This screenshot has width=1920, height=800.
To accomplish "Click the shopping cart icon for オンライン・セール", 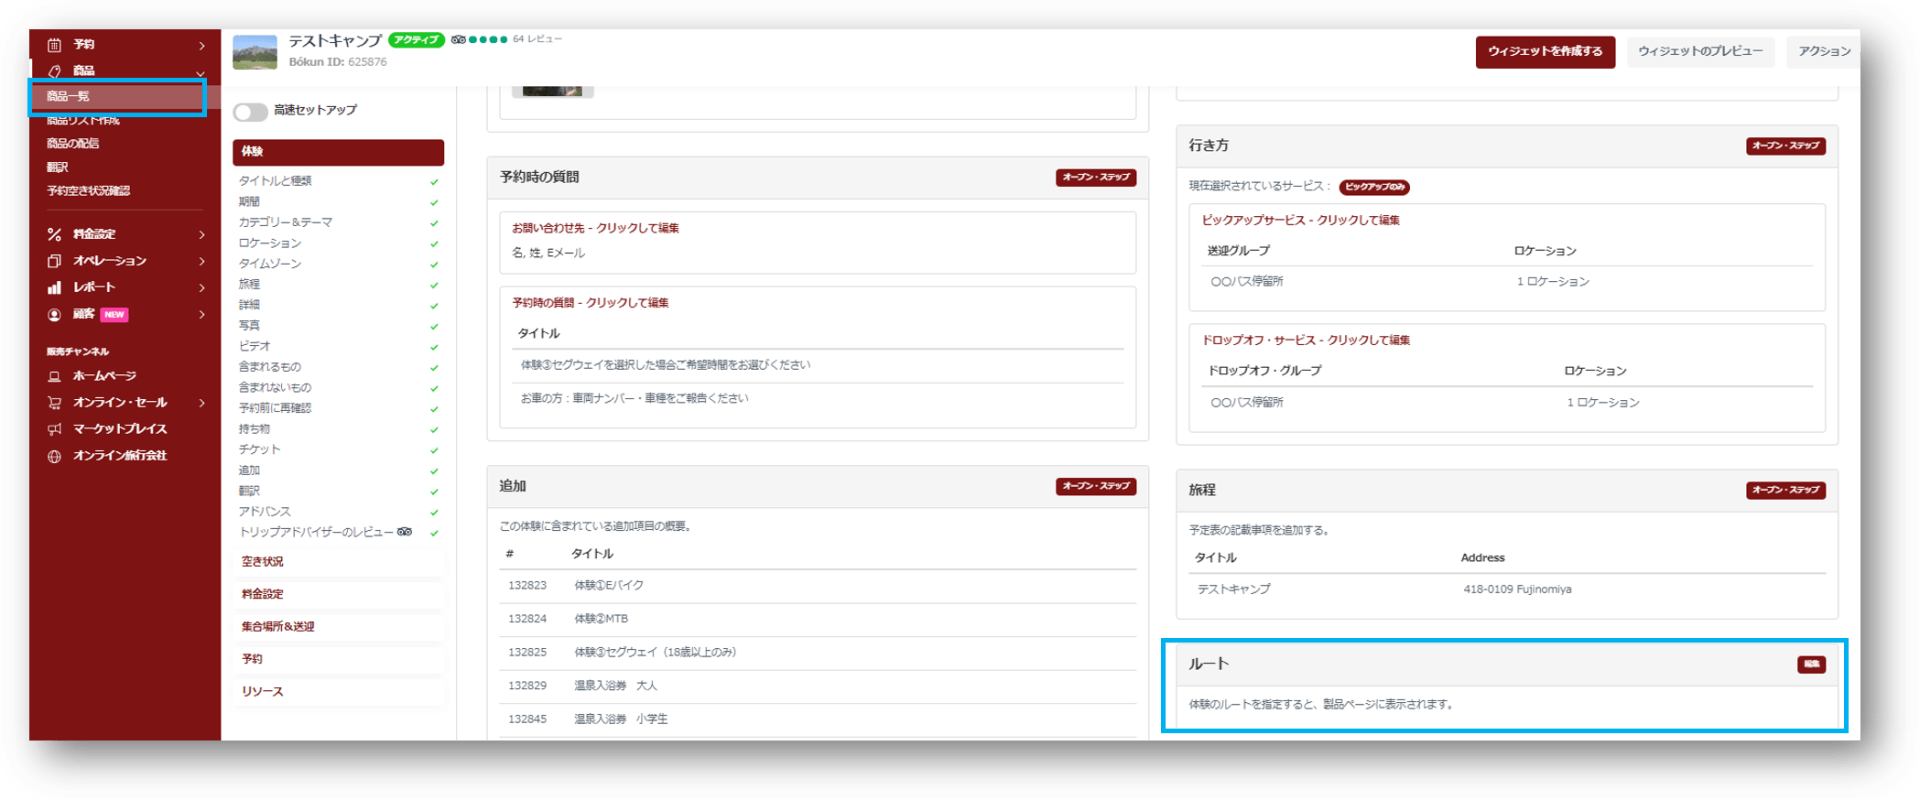I will pos(54,403).
